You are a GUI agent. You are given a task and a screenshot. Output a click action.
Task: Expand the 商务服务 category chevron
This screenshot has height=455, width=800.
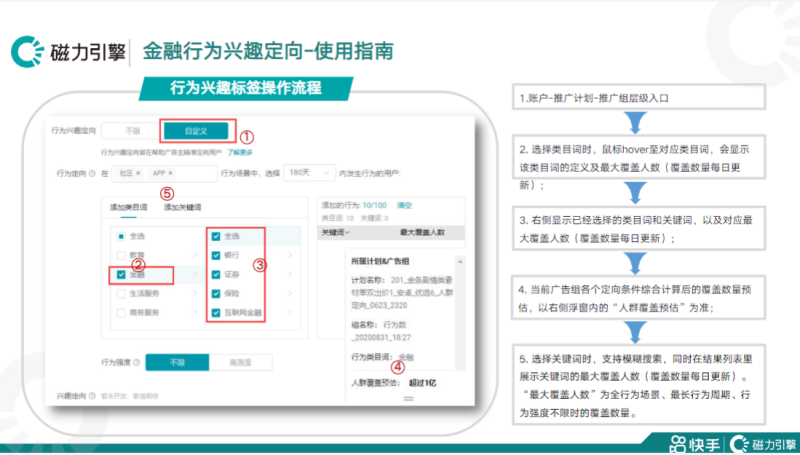pyautogui.click(x=195, y=312)
